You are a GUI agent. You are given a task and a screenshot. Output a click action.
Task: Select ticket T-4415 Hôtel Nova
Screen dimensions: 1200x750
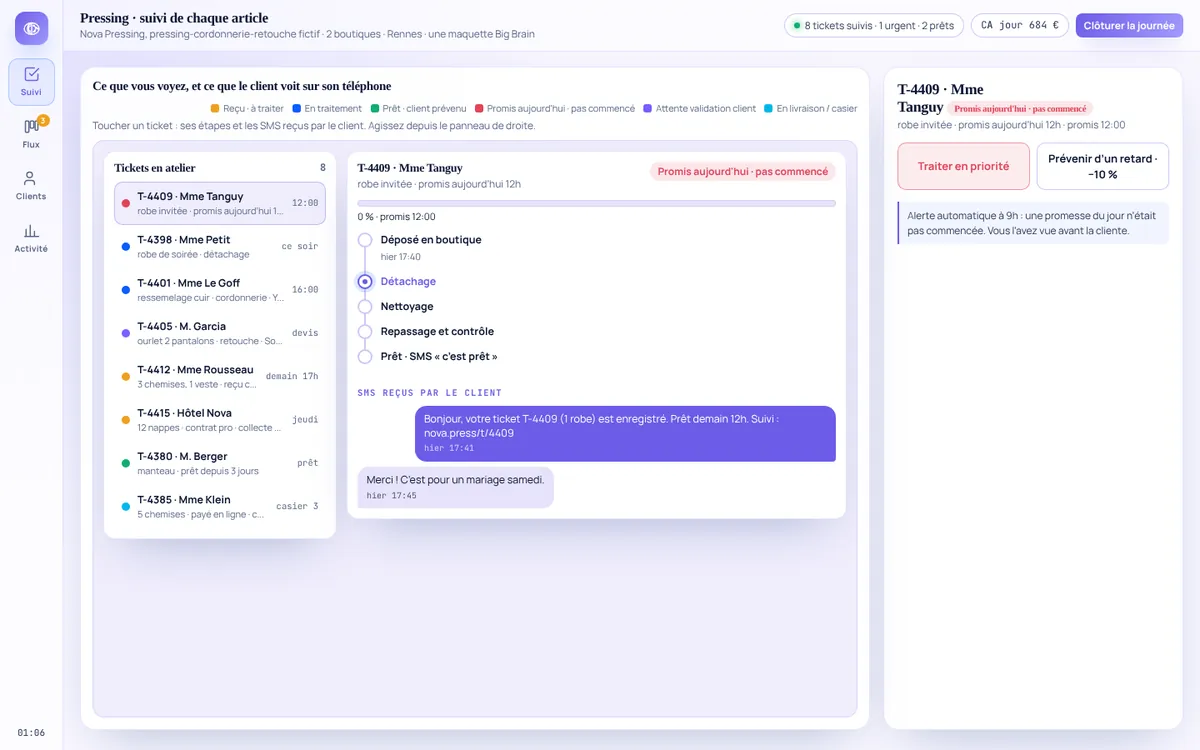[219, 420]
